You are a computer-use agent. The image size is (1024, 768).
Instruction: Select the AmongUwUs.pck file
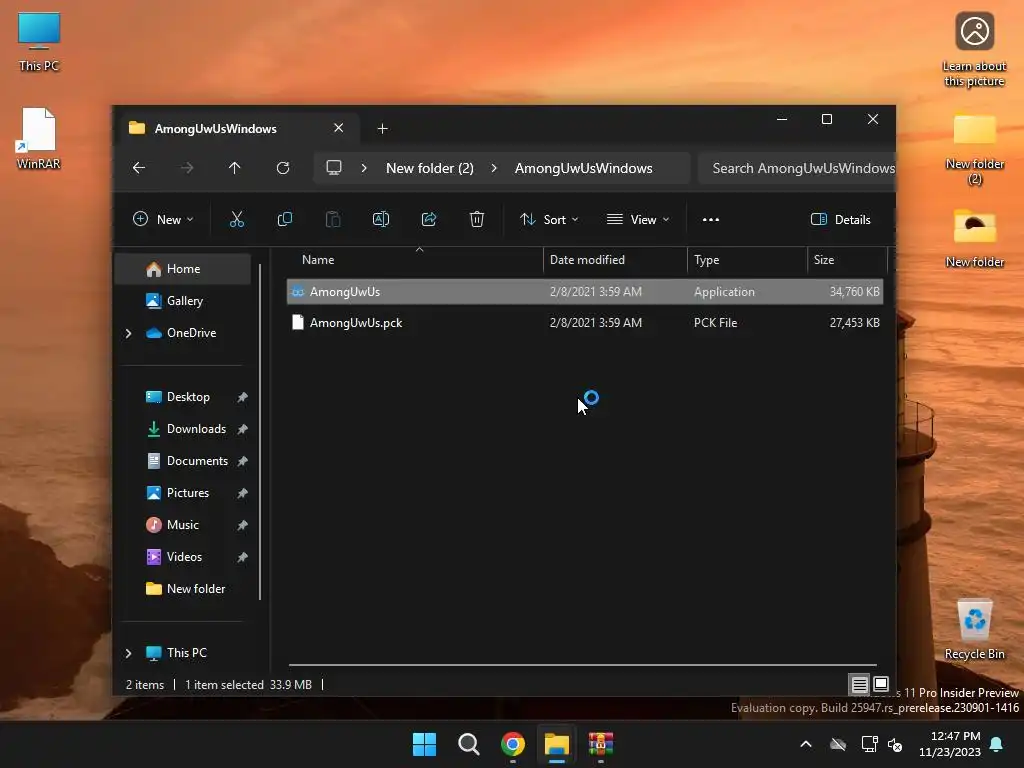584,323
